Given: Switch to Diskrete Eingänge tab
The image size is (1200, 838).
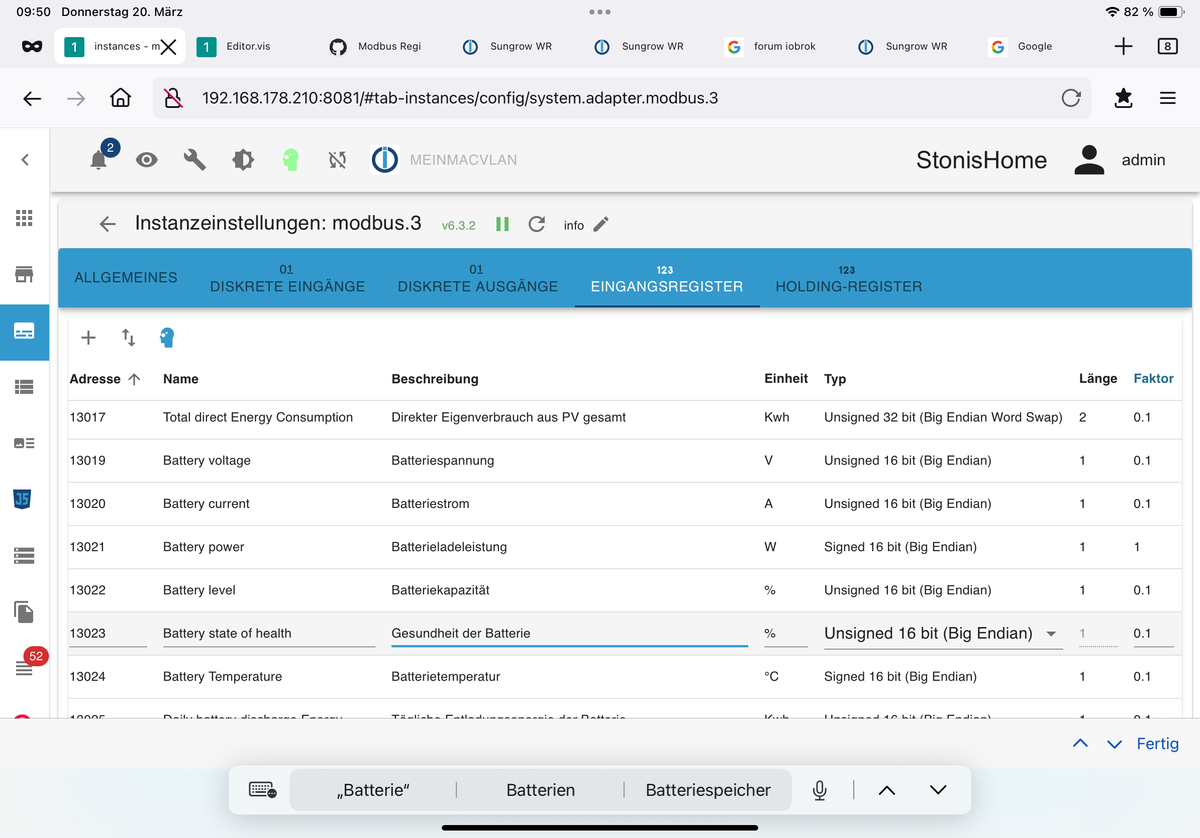Looking at the screenshot, I should pos(287,278).
